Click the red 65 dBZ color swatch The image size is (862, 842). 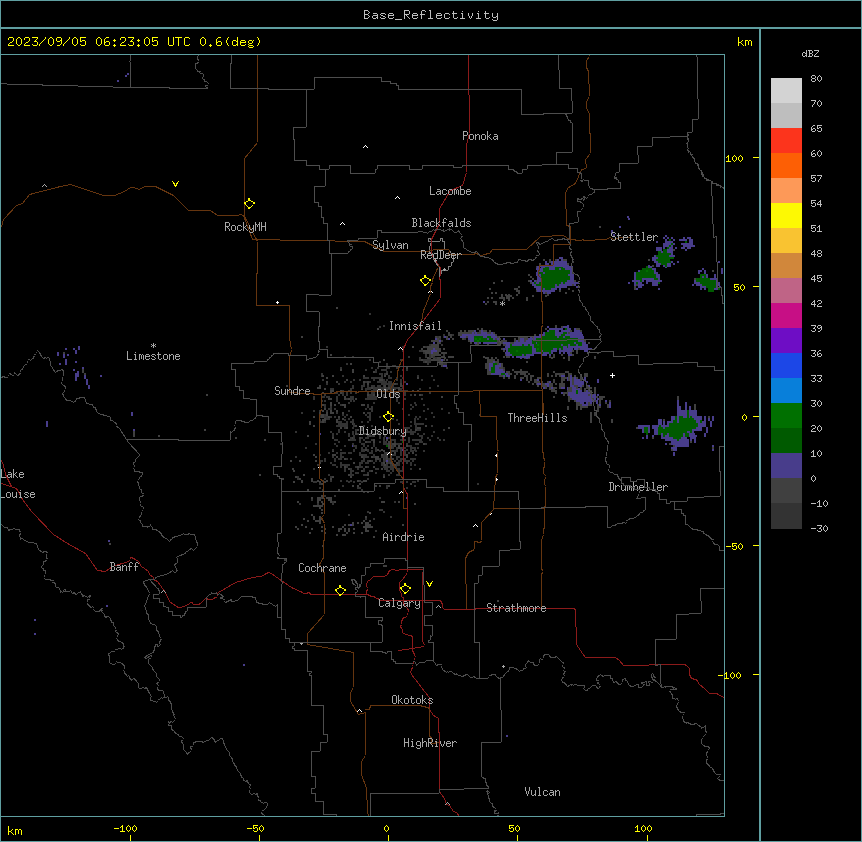786,141
